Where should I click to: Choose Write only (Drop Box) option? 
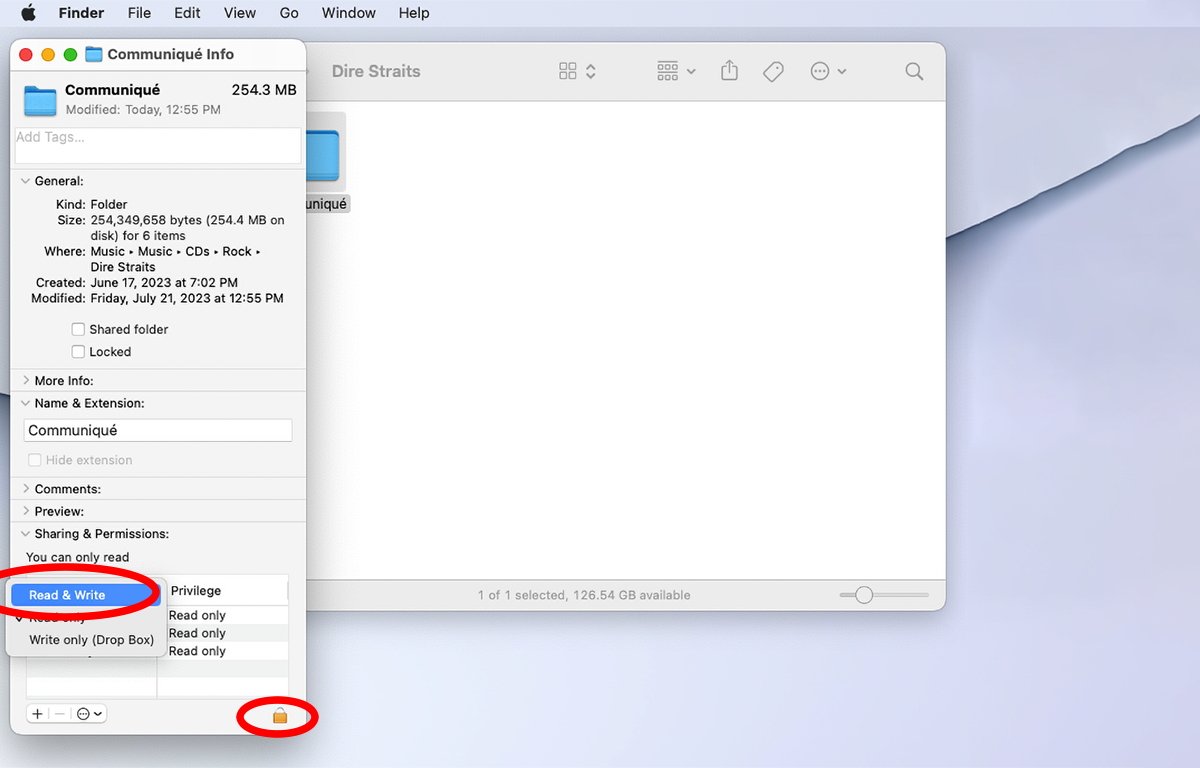pyautogui.click(x=91, y=640)
